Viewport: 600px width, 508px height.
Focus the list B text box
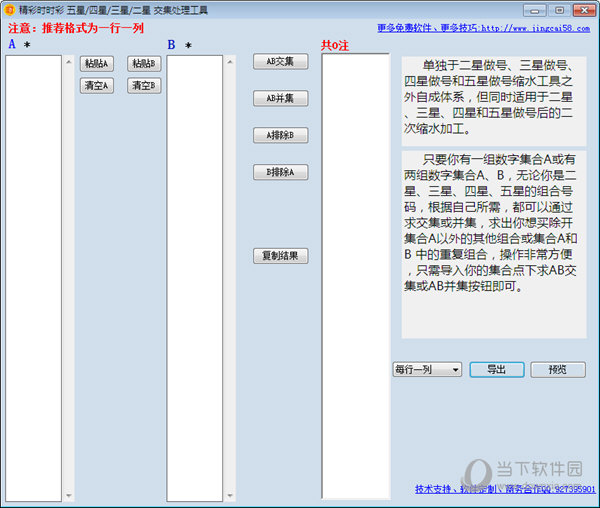pyautogui.click(x=195, y=278)
